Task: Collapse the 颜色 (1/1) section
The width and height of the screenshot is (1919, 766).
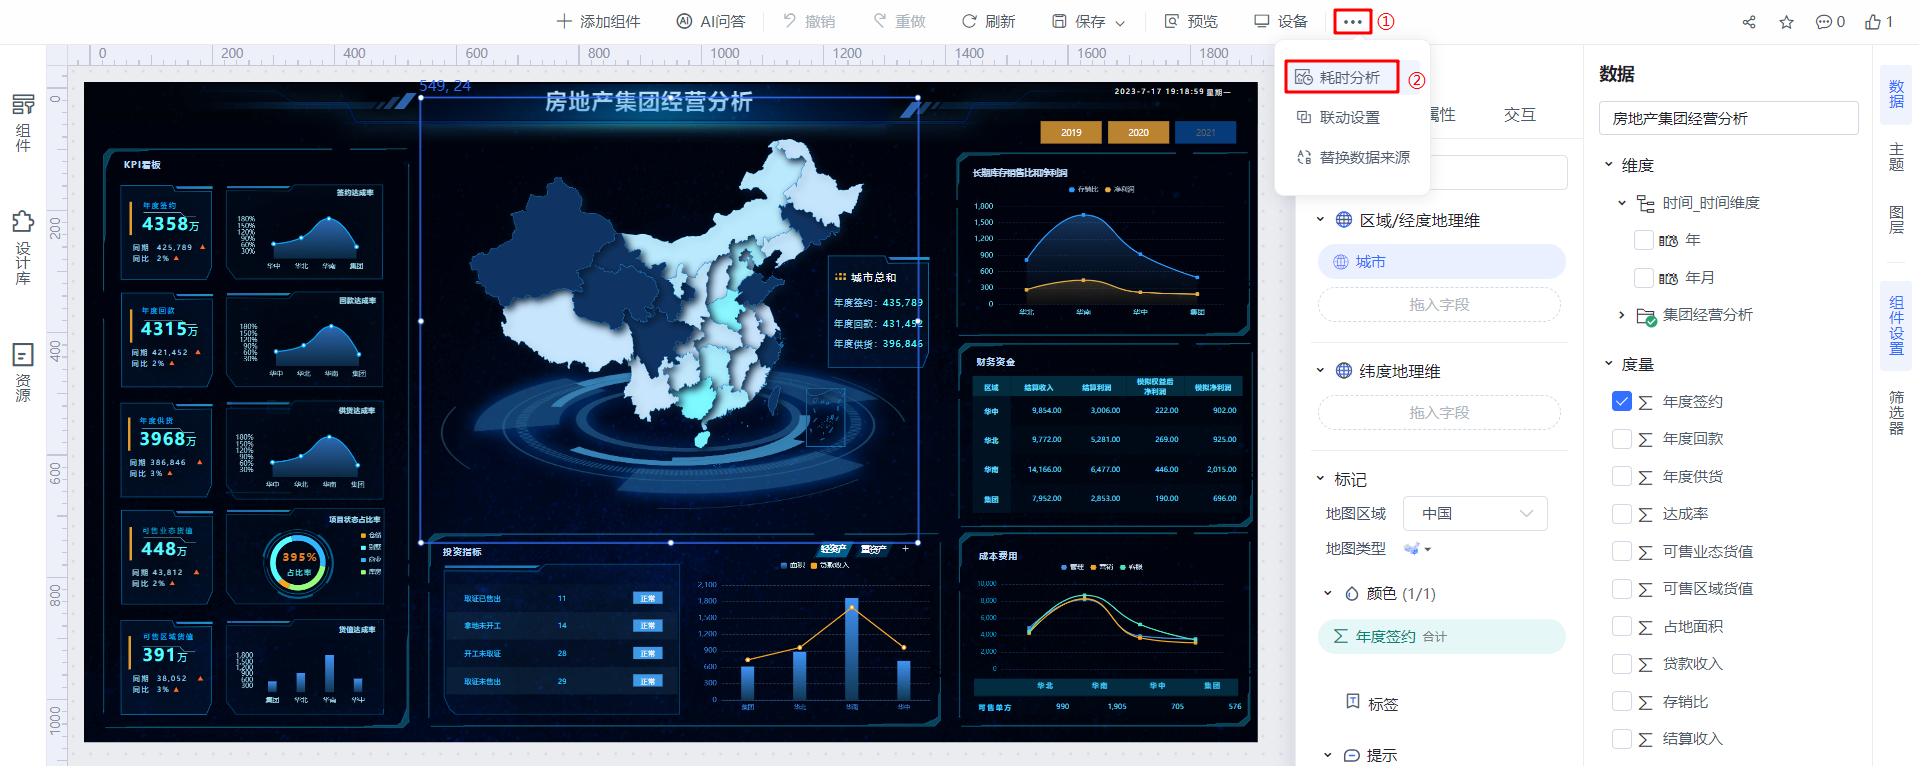Action: (x=1328, y=593)
